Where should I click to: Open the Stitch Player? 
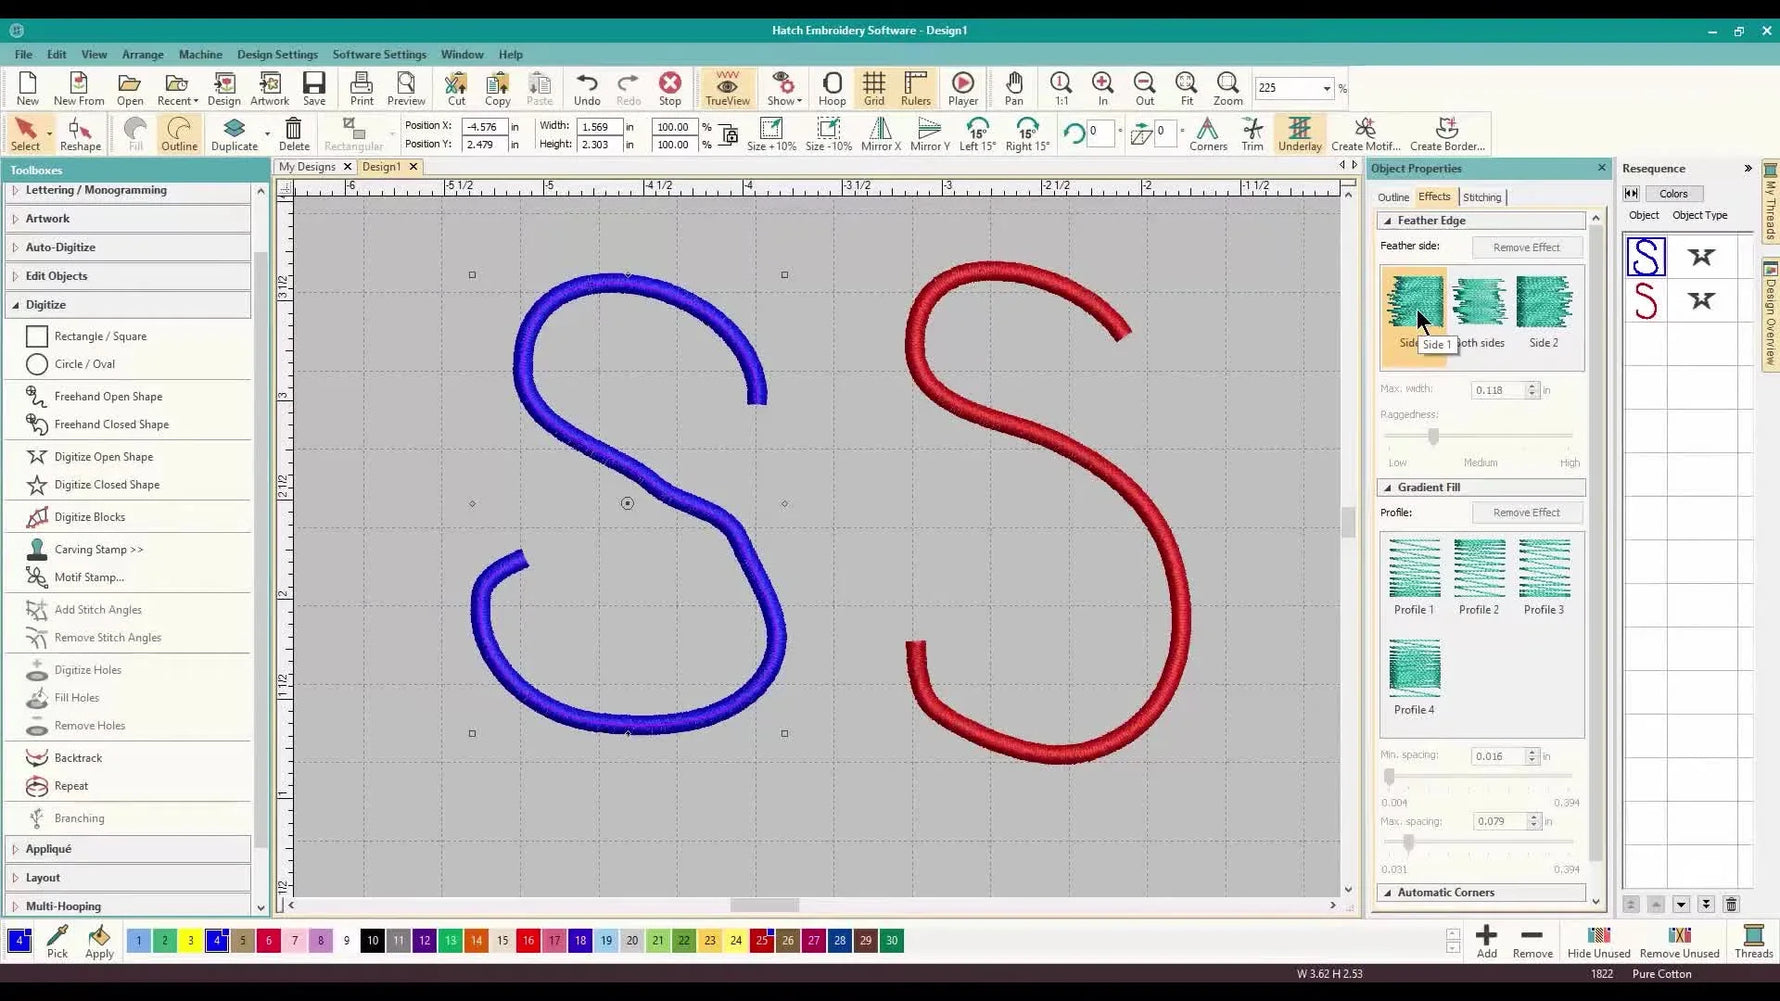tap(962, 88)
